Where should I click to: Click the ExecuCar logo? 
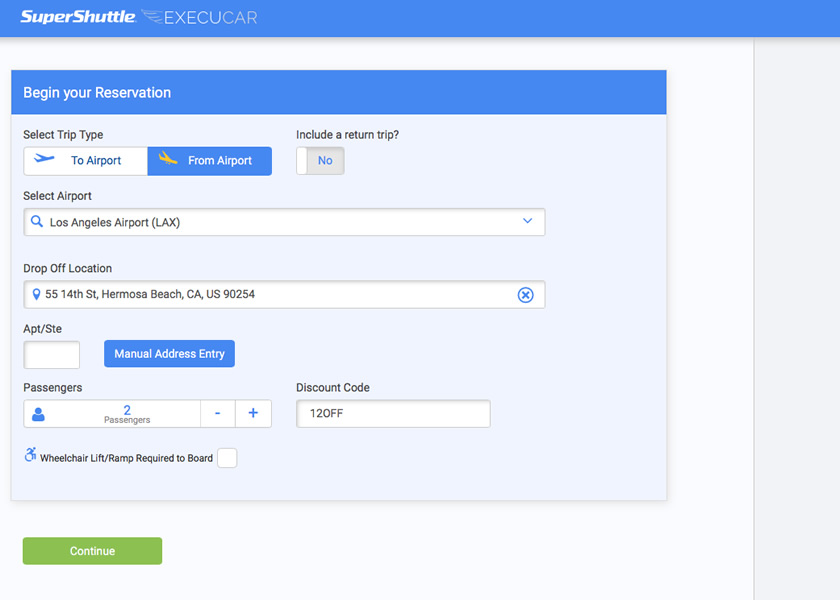(x=199, y=17)
